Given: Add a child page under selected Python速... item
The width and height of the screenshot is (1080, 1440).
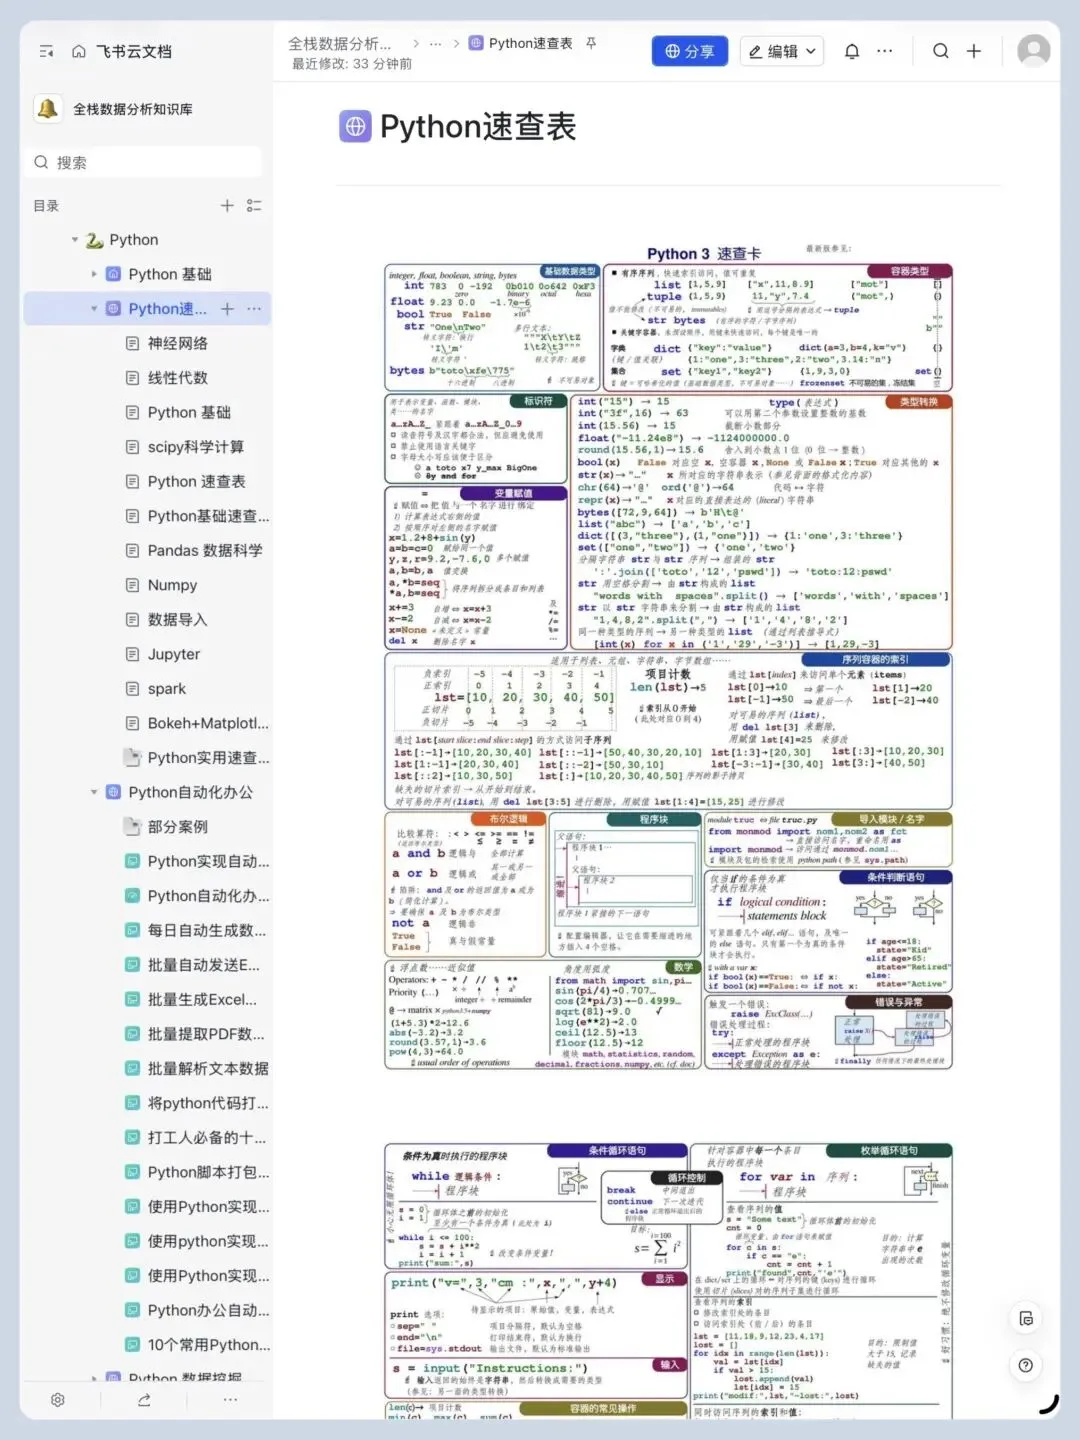Looking at the screenshot, I should 227,309.
